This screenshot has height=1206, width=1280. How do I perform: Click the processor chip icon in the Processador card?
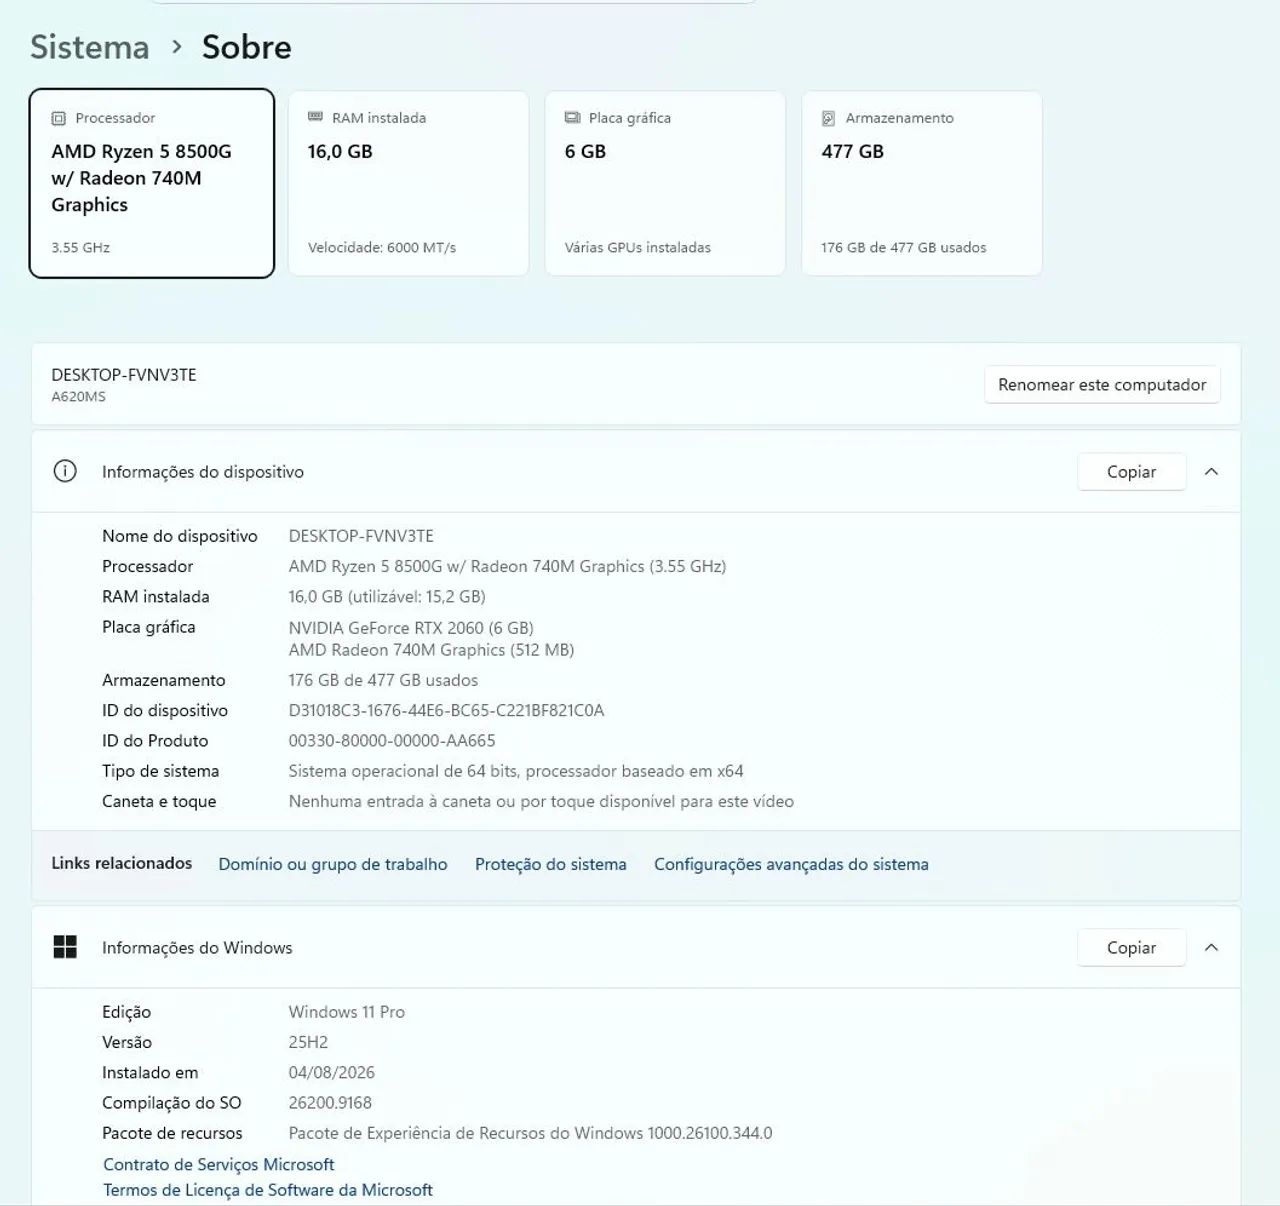point(58,118)
